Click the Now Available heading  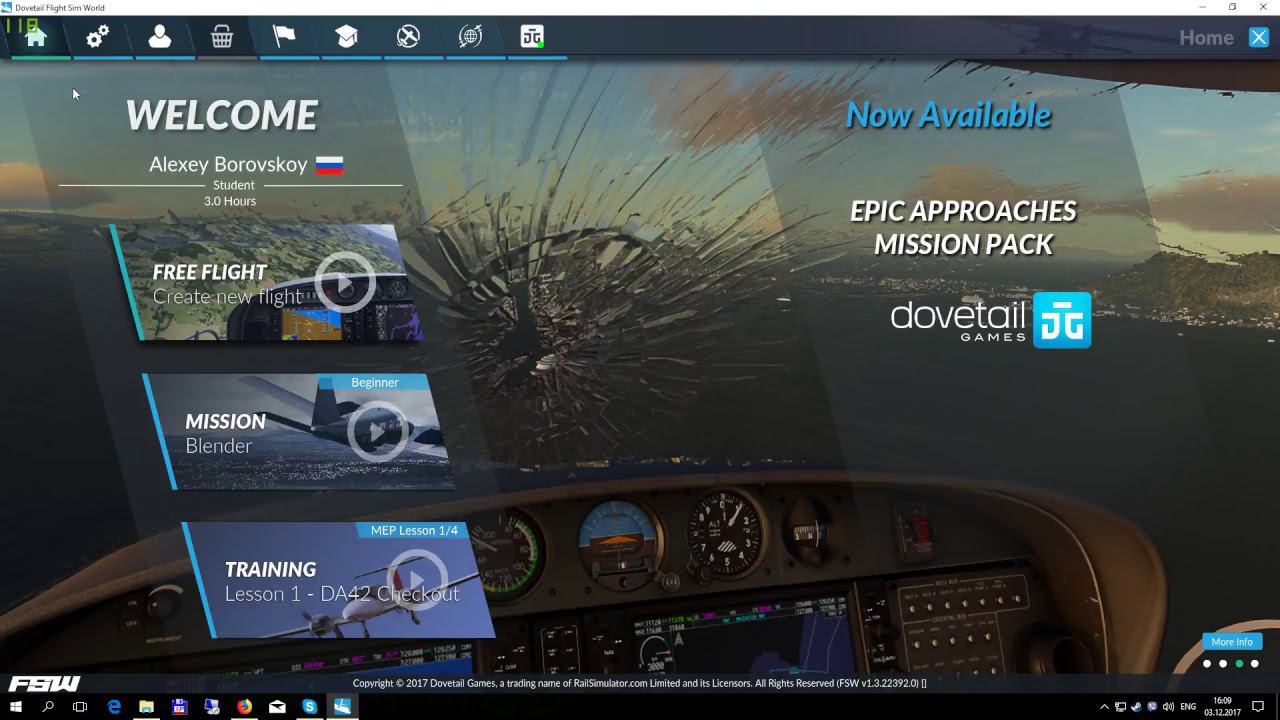(x=948, y=115)
